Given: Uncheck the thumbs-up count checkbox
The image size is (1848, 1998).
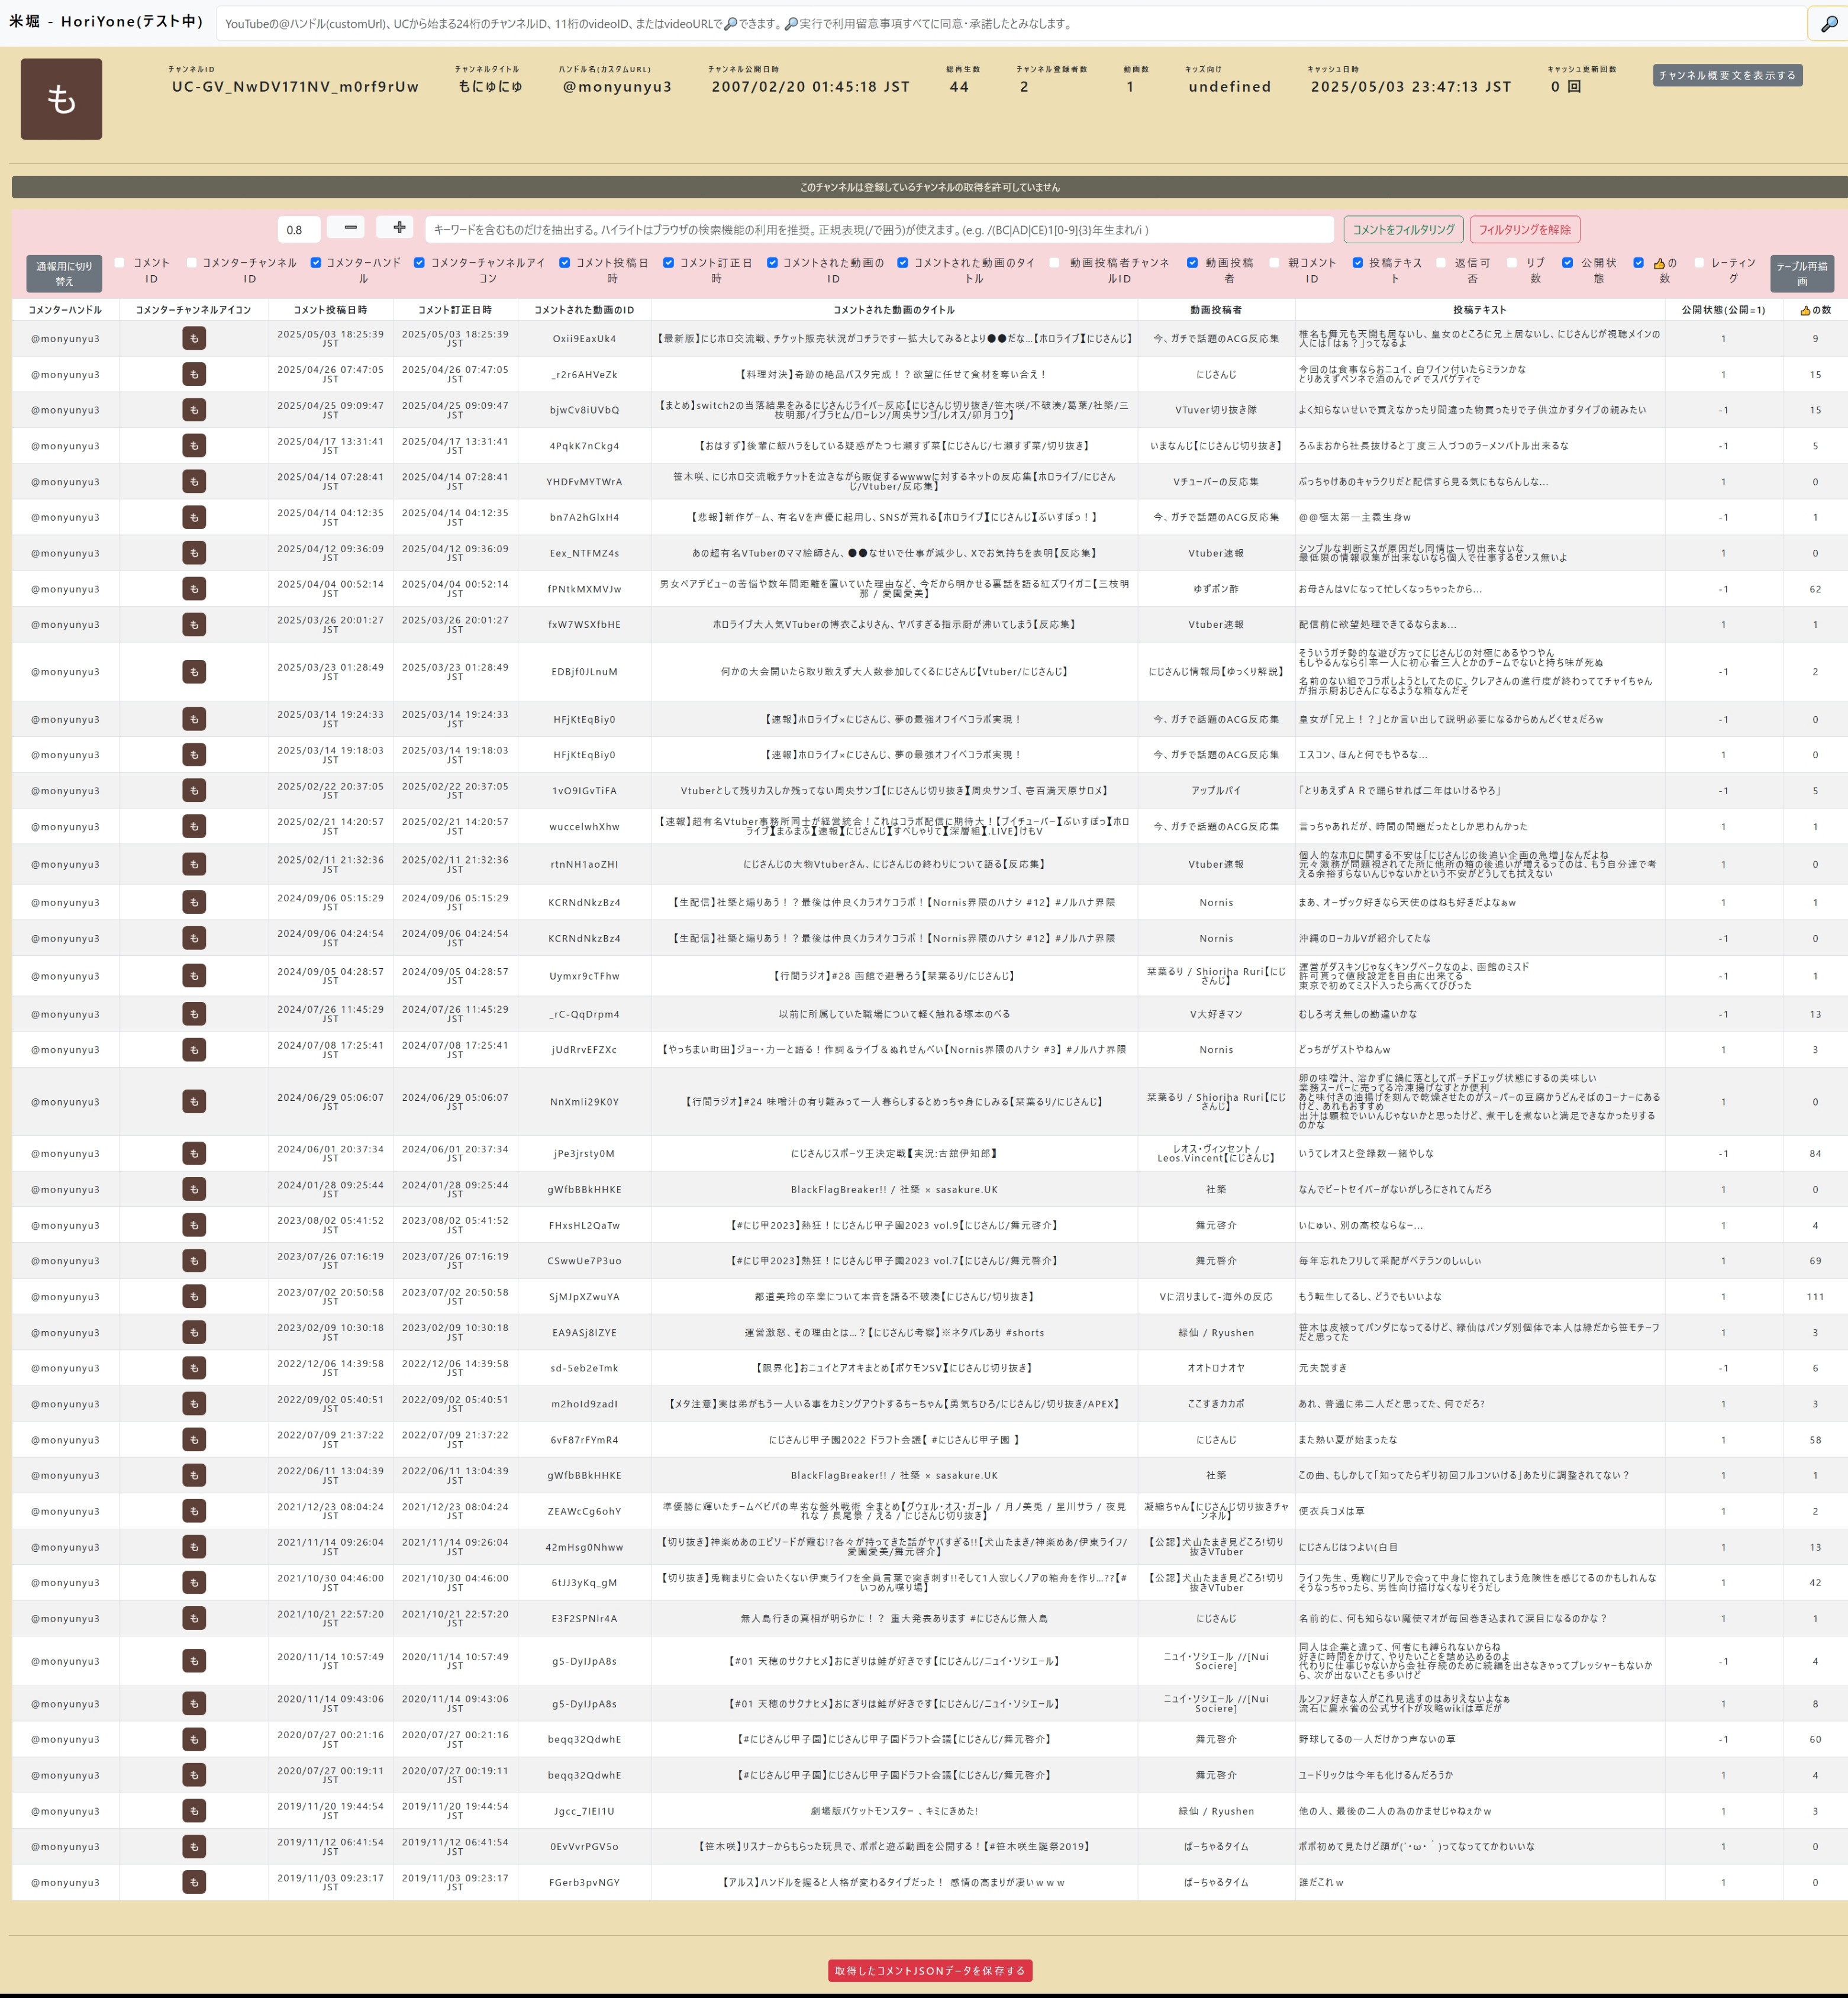Looking at the screenshot, I should pyautogui.click(x=1639, y=263).
